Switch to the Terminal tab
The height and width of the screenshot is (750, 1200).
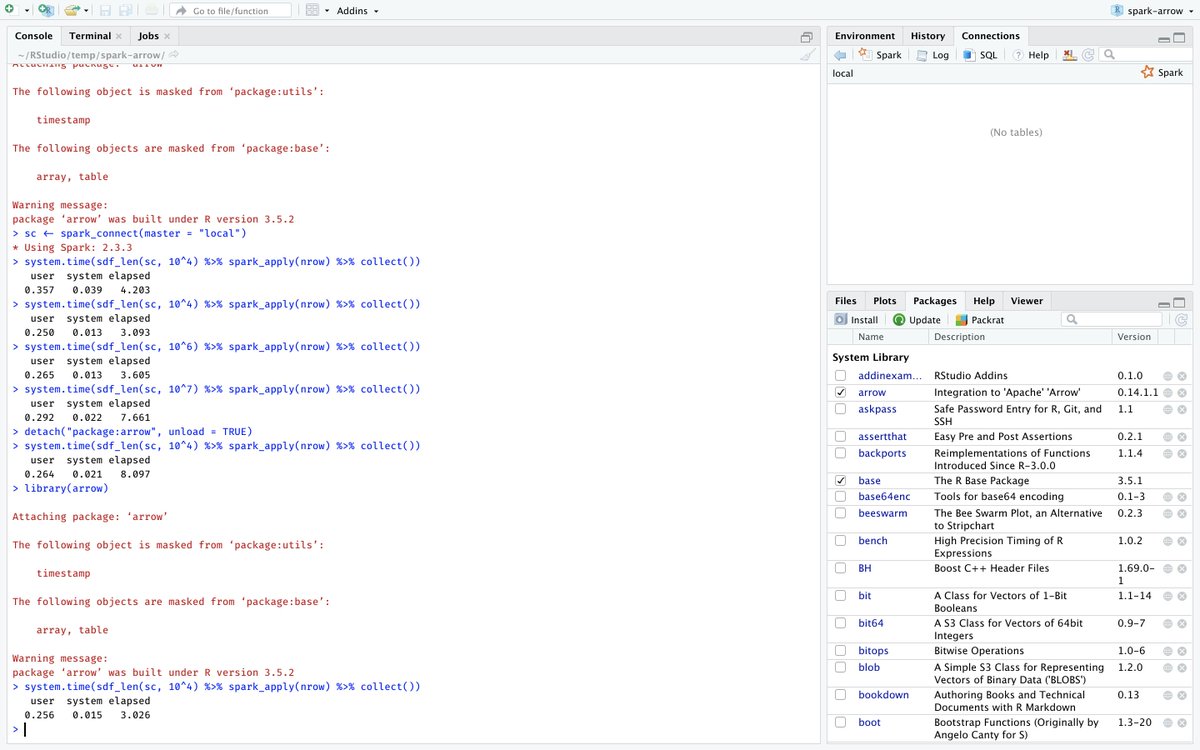[90, 36]
